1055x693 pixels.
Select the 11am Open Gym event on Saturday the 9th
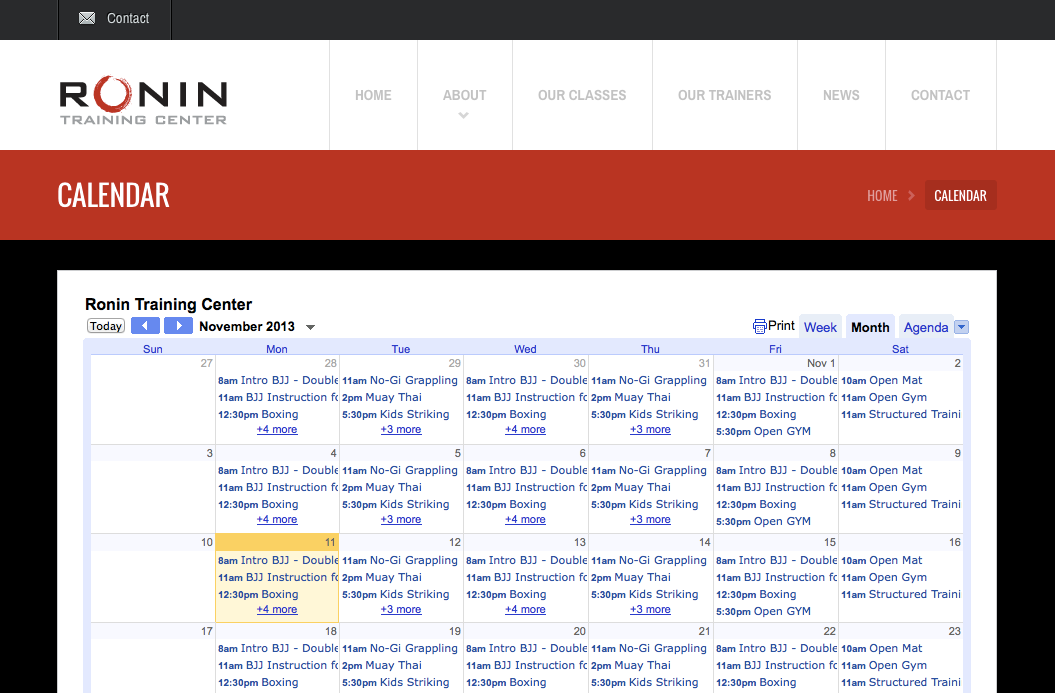(x=884, y=487)
